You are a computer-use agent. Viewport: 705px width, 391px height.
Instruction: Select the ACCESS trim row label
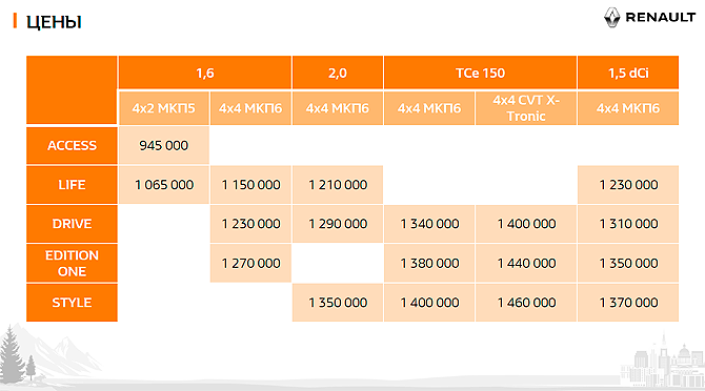(x=72, y=146)
